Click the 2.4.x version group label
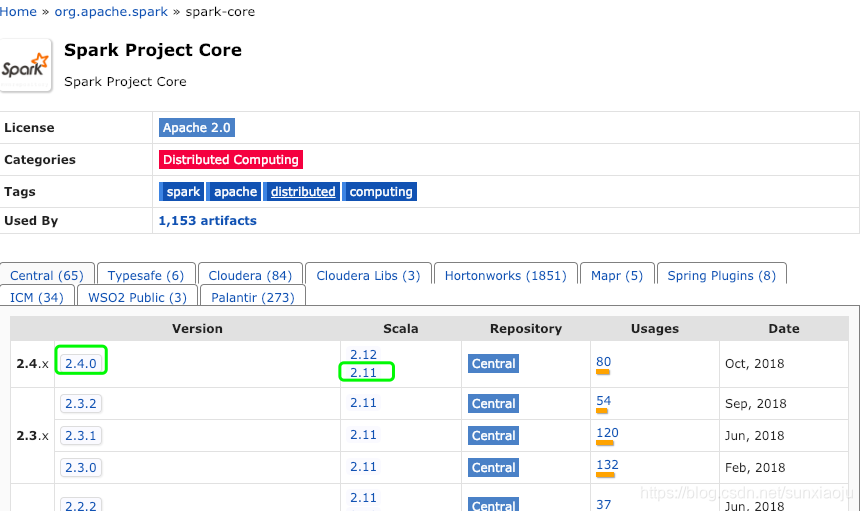Screen dimensions: 862x511 [x=32, y=364]
